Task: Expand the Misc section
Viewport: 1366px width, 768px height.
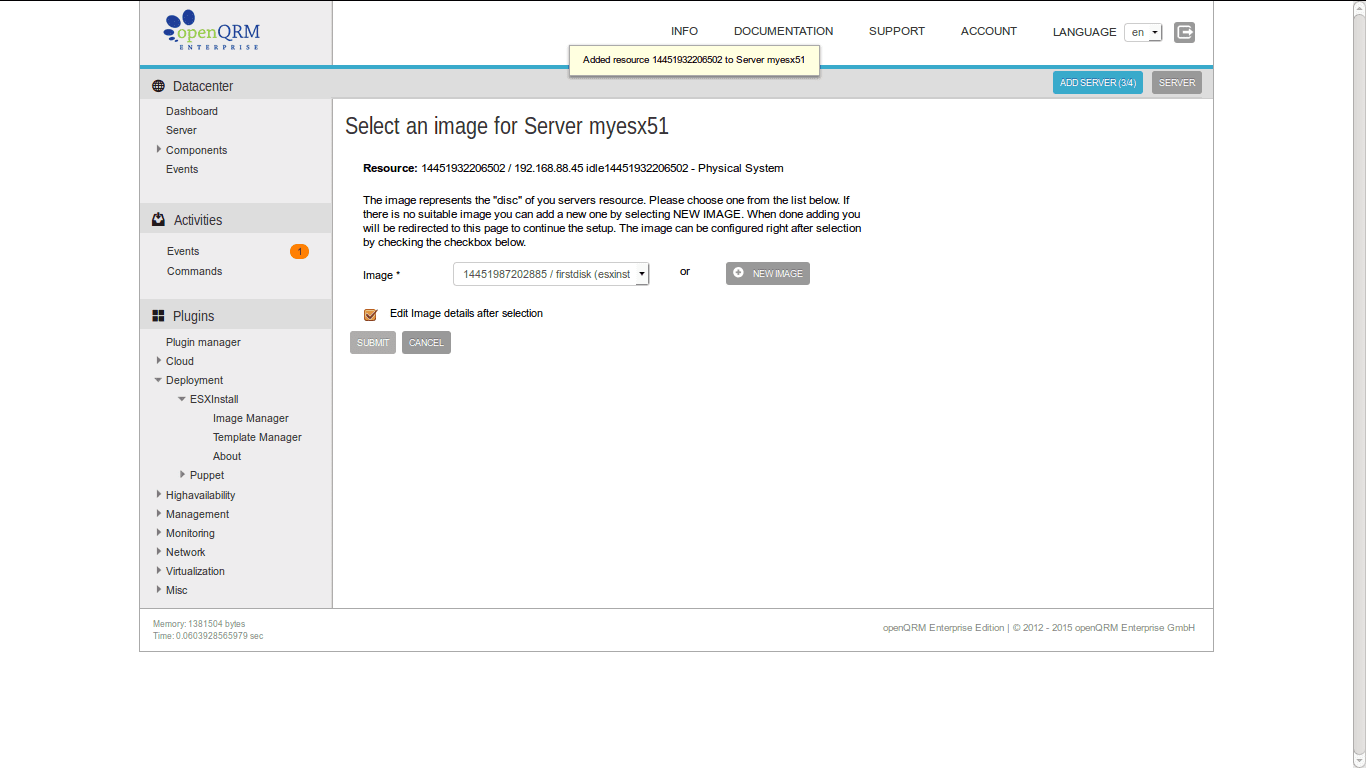Action: click(x=159, y=590)
